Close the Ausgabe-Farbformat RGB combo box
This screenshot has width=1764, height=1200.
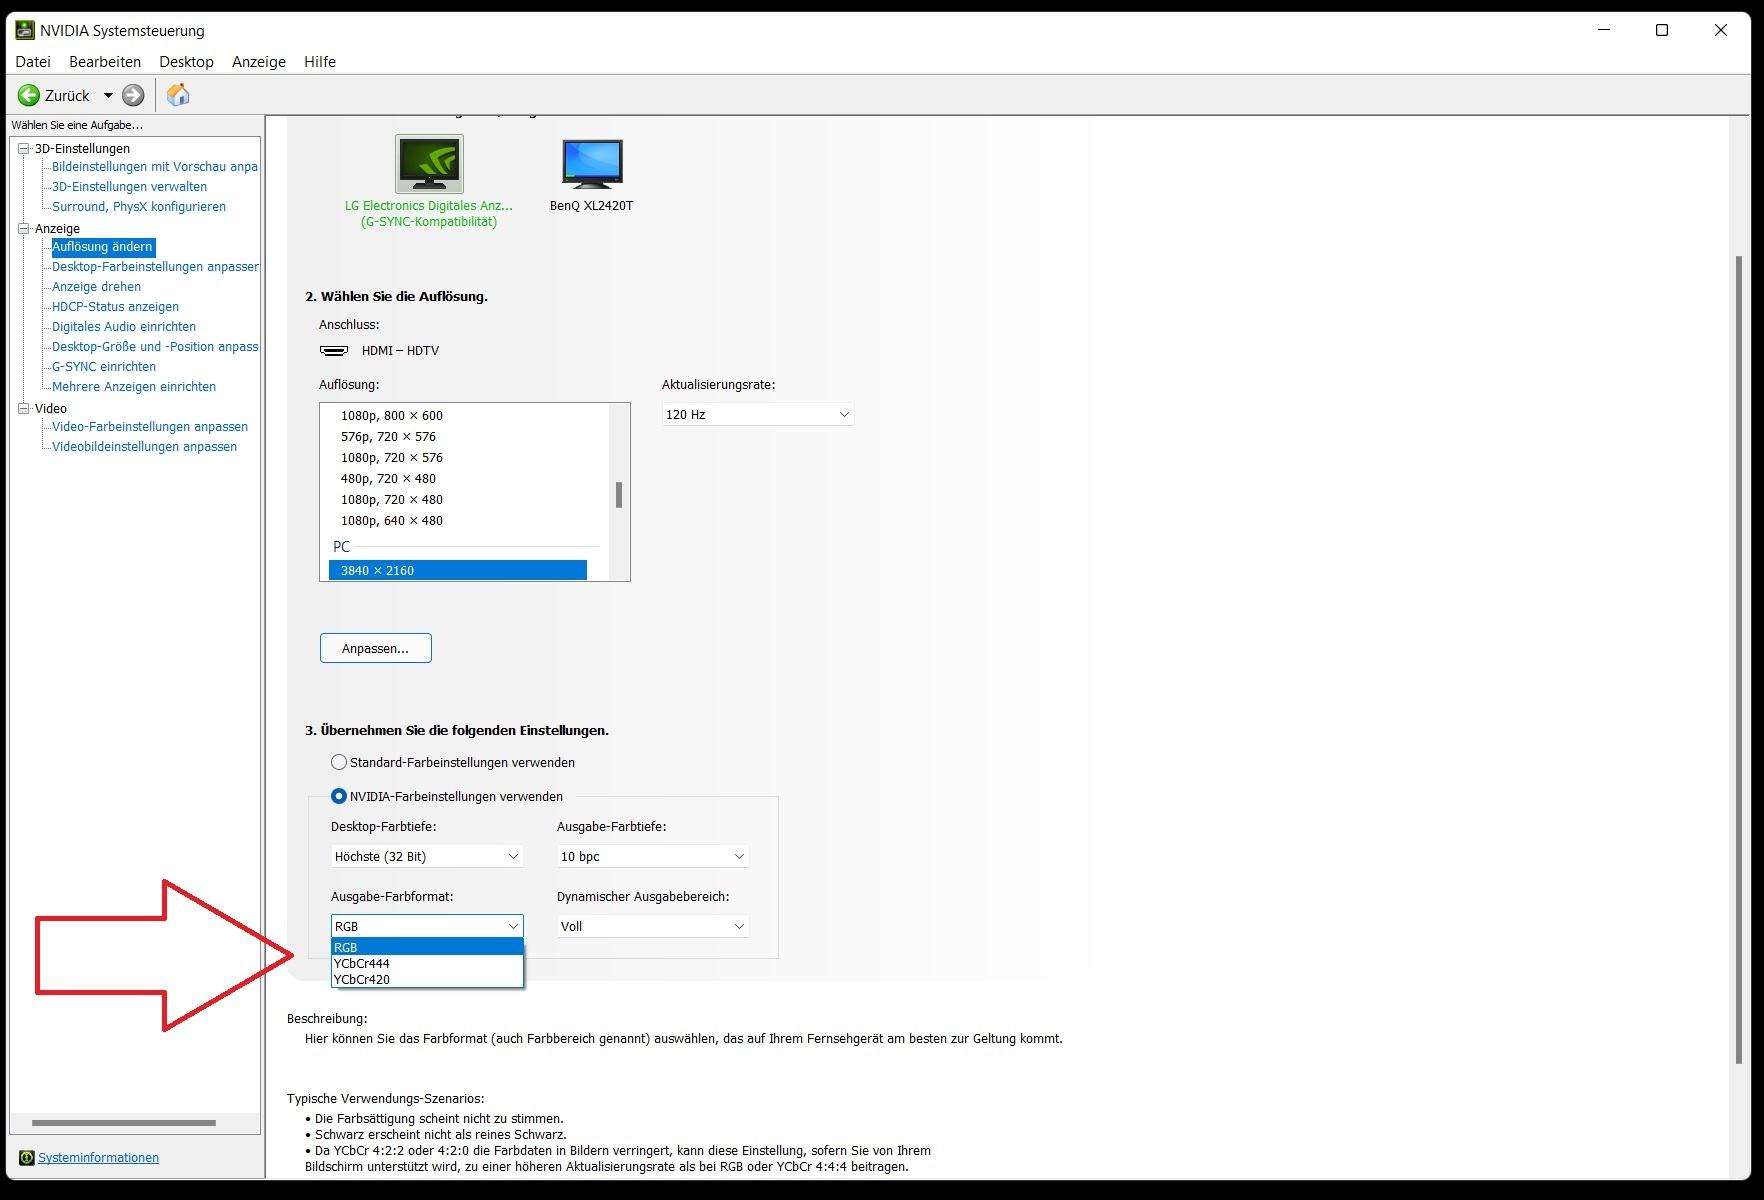pos(427,926)
